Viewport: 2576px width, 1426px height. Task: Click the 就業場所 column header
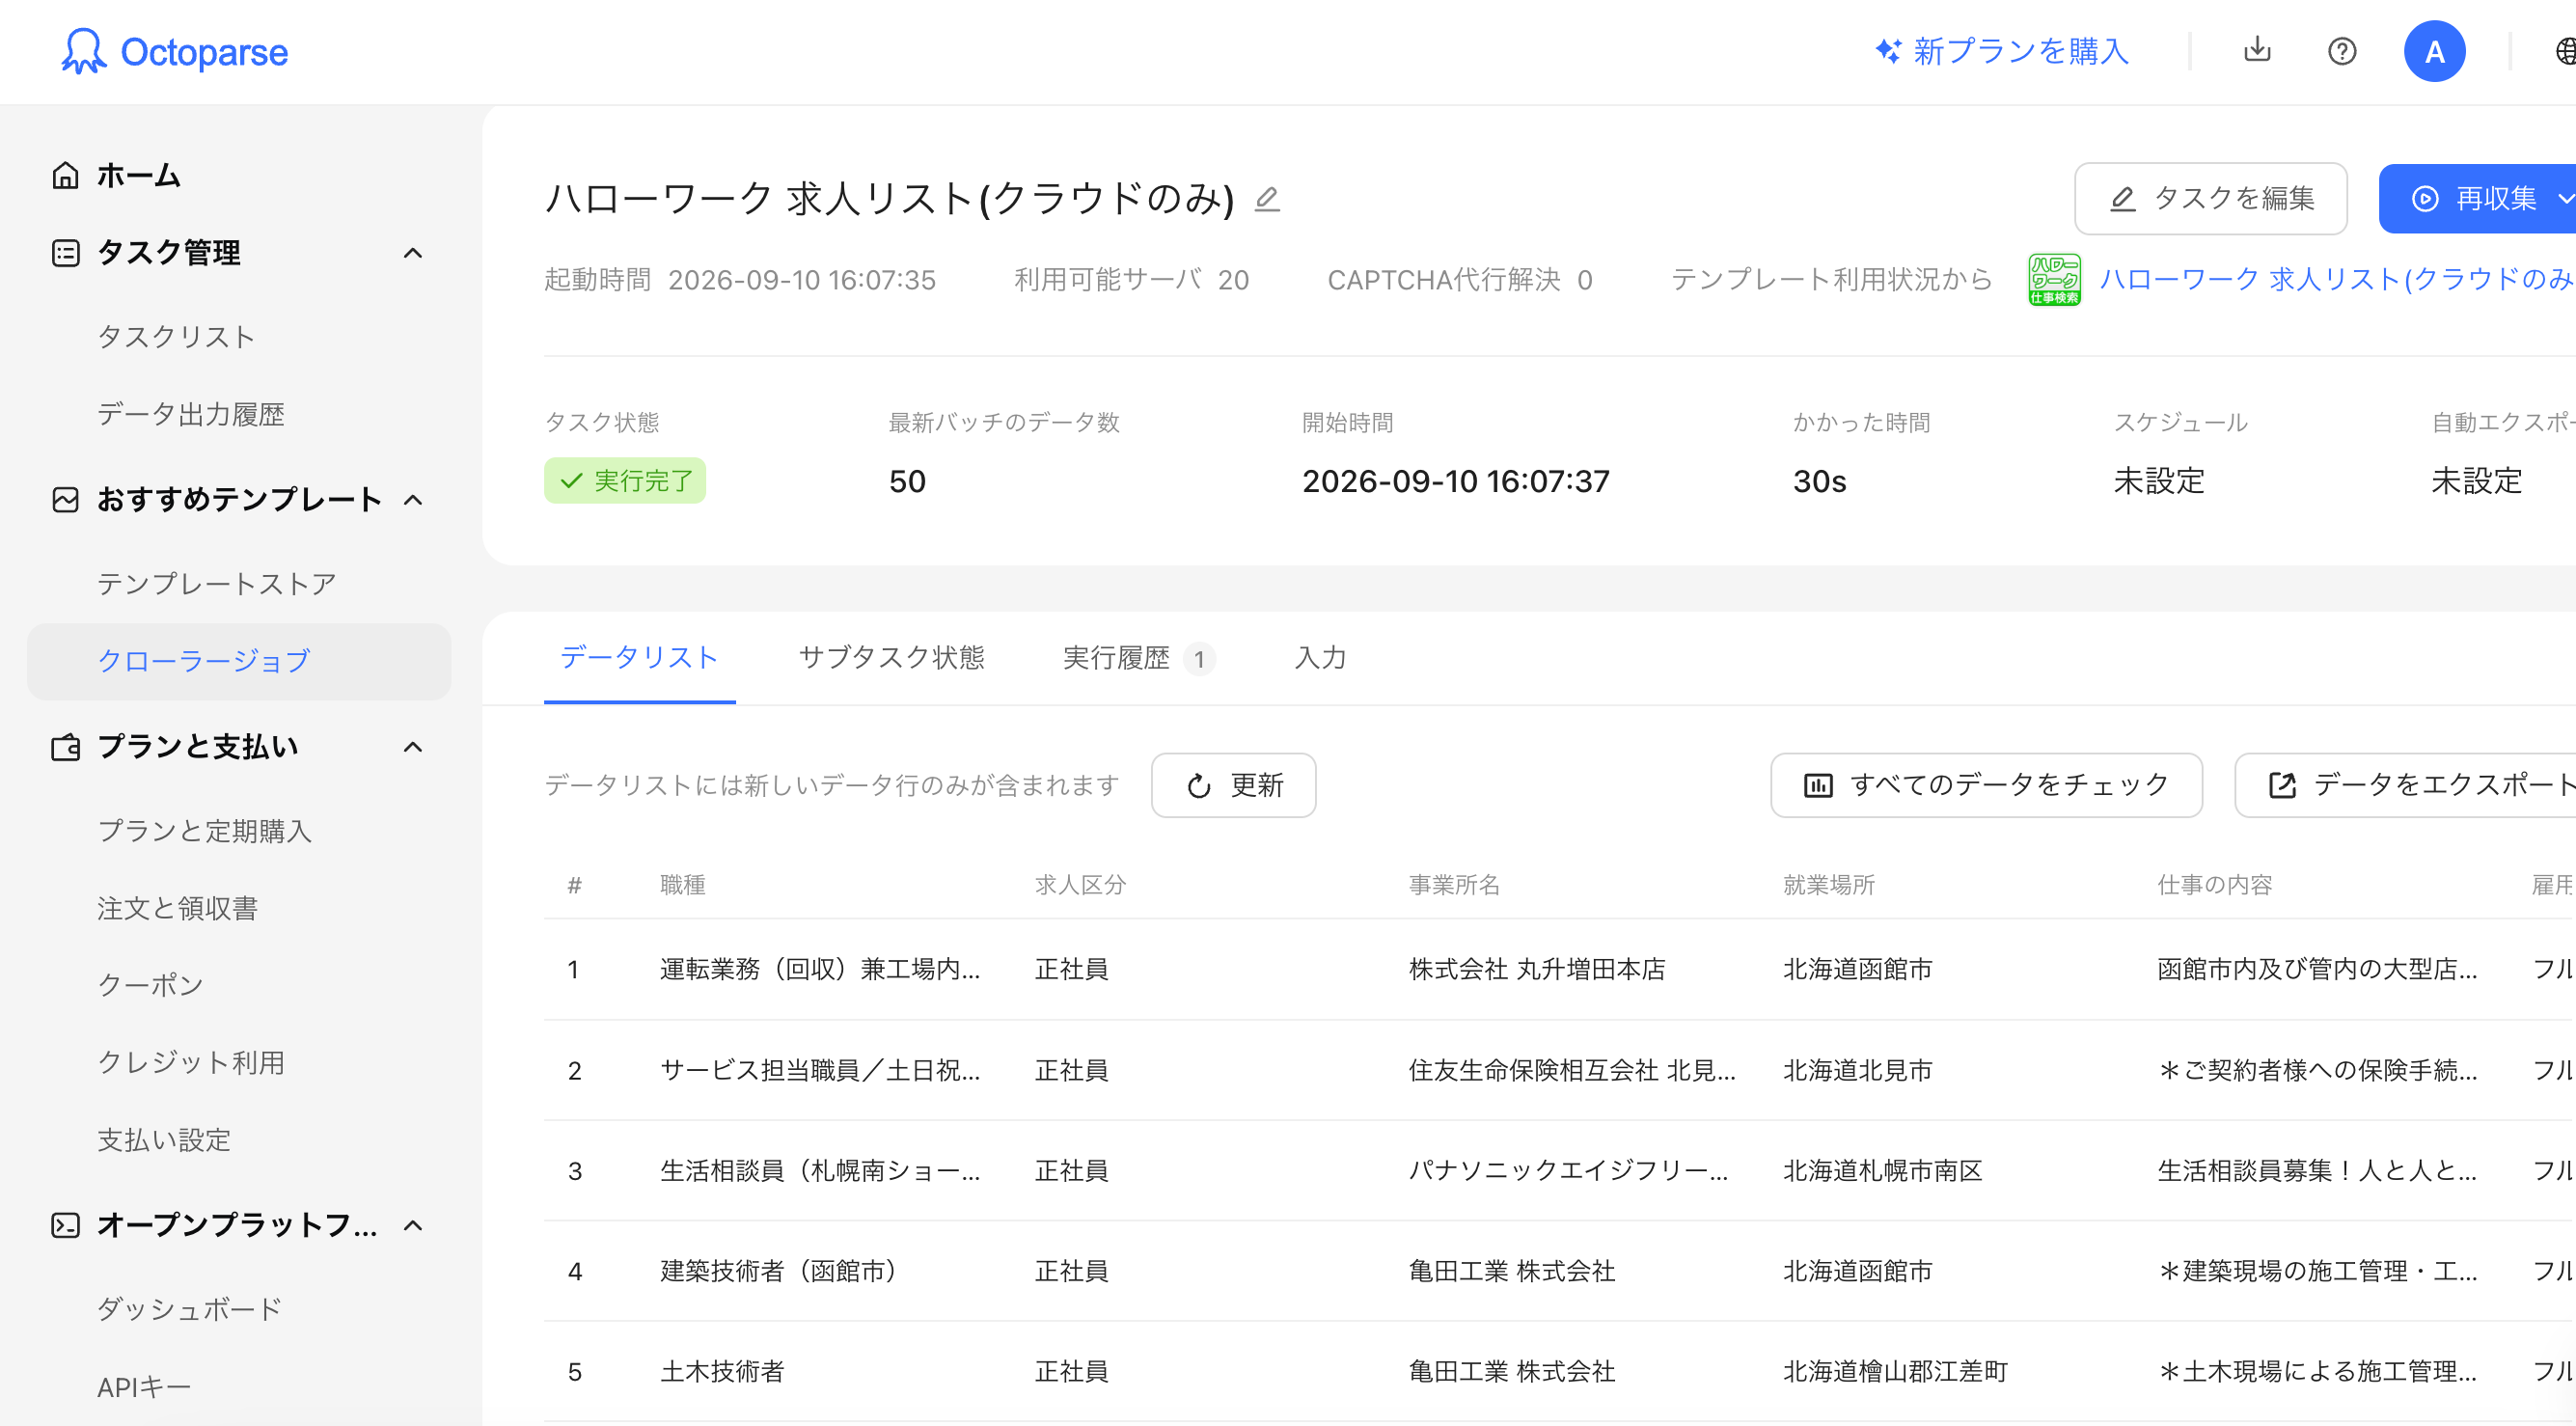click(1829, 884)
